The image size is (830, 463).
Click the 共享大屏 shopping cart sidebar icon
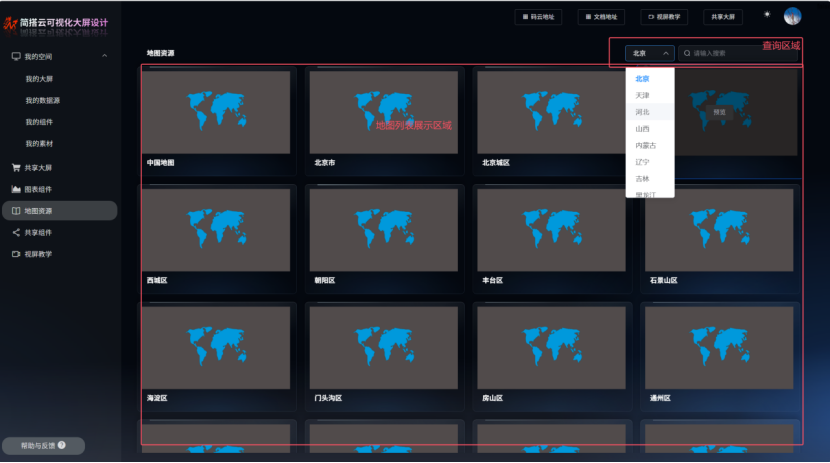point(16,167)
